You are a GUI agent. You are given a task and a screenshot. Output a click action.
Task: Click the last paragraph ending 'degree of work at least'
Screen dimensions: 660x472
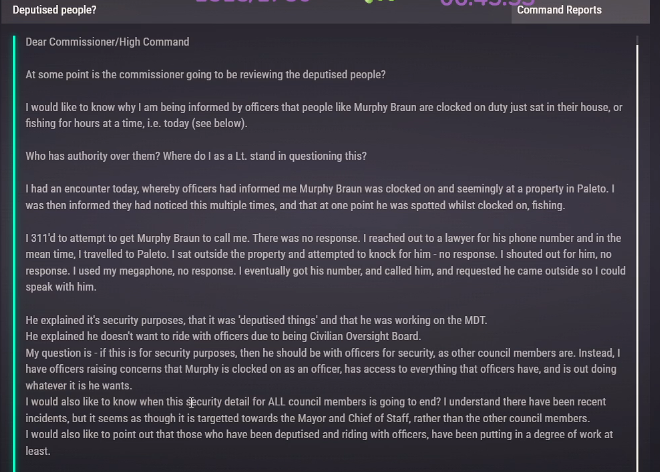pyautogui.click(x=319, y=443)
